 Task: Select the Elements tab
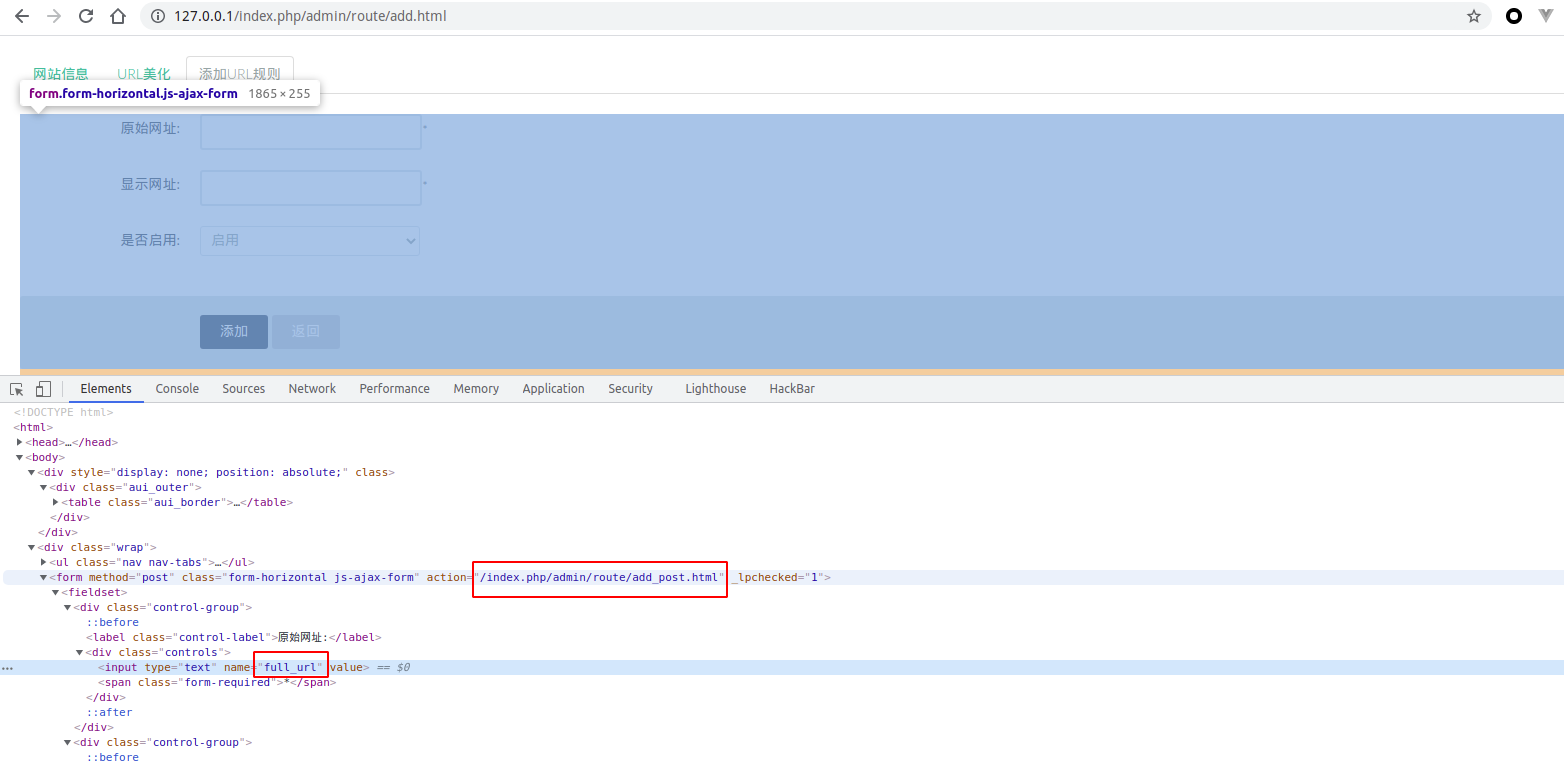point(106,389)
